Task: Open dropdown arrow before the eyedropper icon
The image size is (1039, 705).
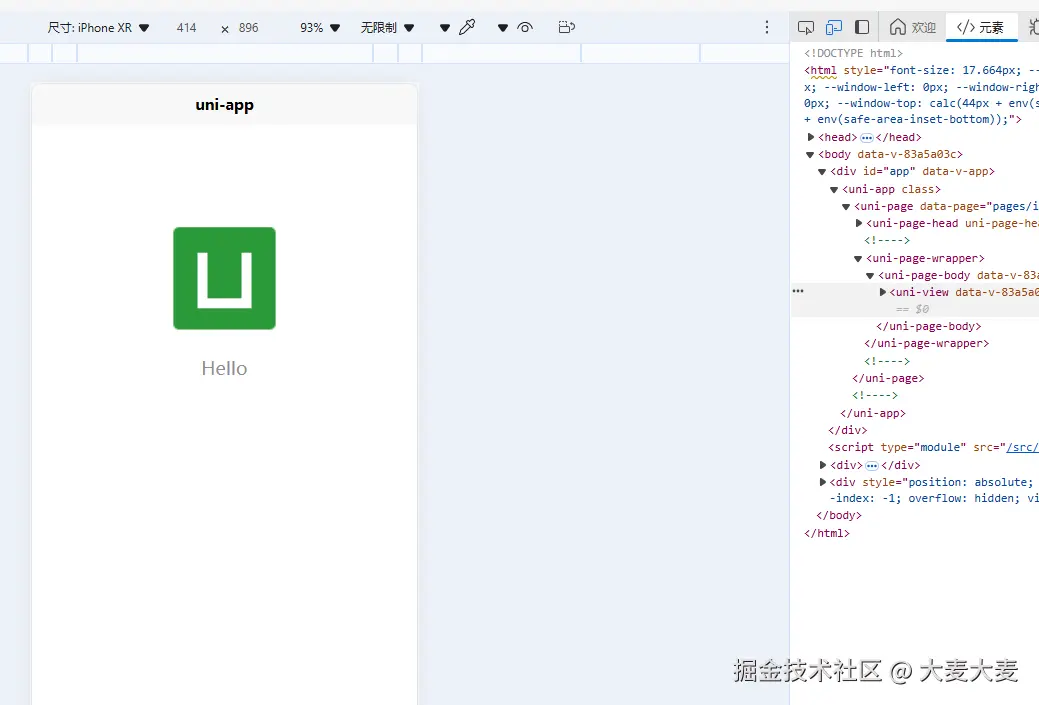Action: (445, 28)
